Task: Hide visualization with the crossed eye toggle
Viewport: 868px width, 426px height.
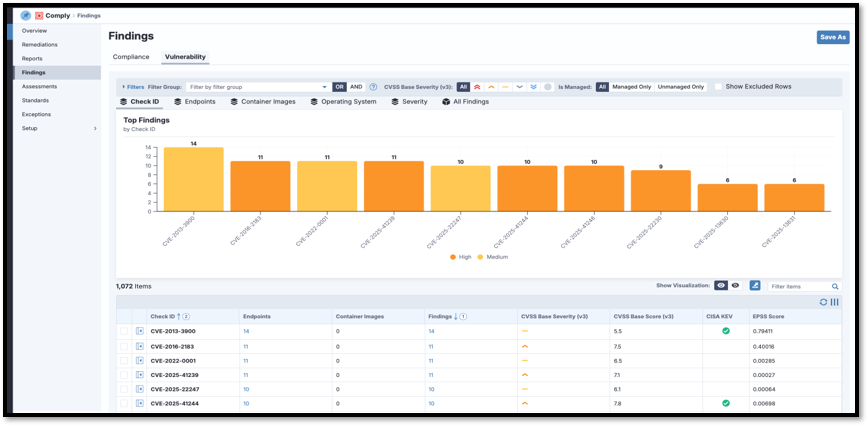Action: click(735, 286)
